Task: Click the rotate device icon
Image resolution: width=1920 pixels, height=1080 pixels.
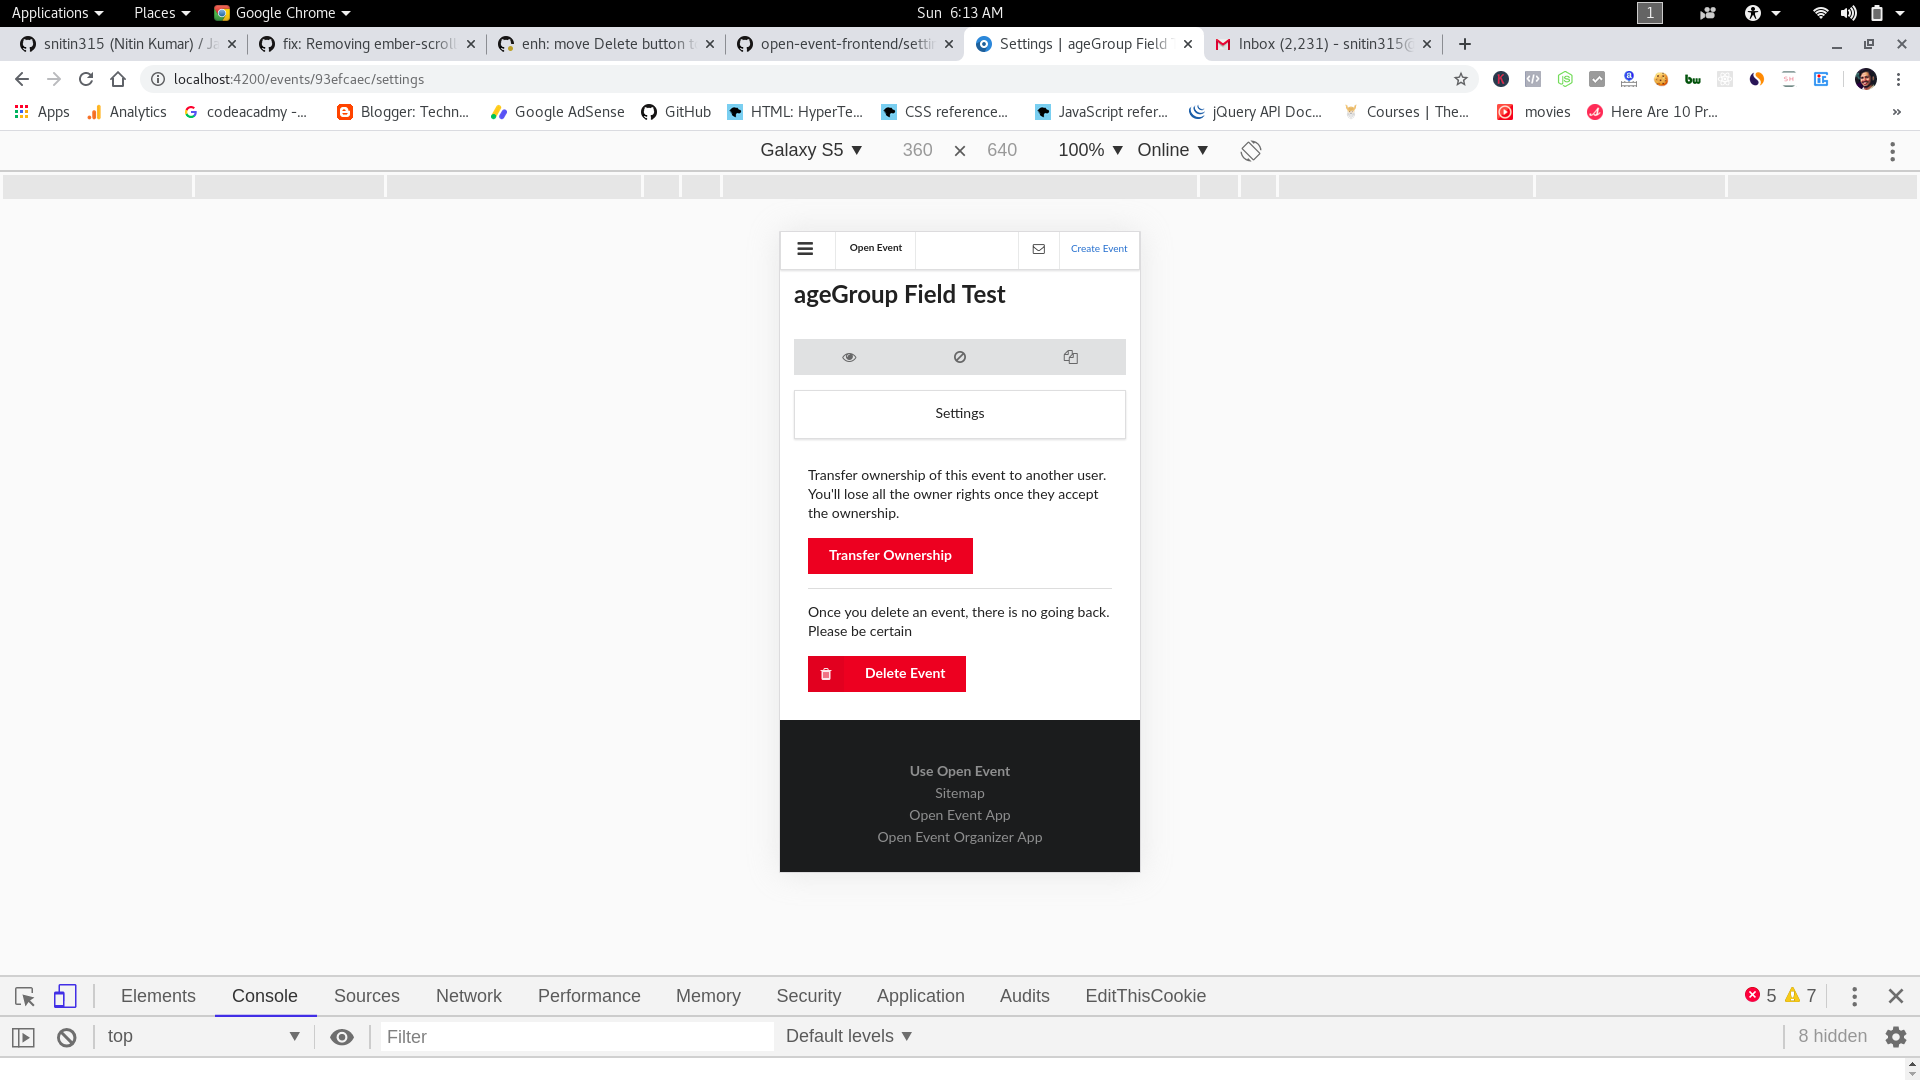Action: (x=1250, y=150)
